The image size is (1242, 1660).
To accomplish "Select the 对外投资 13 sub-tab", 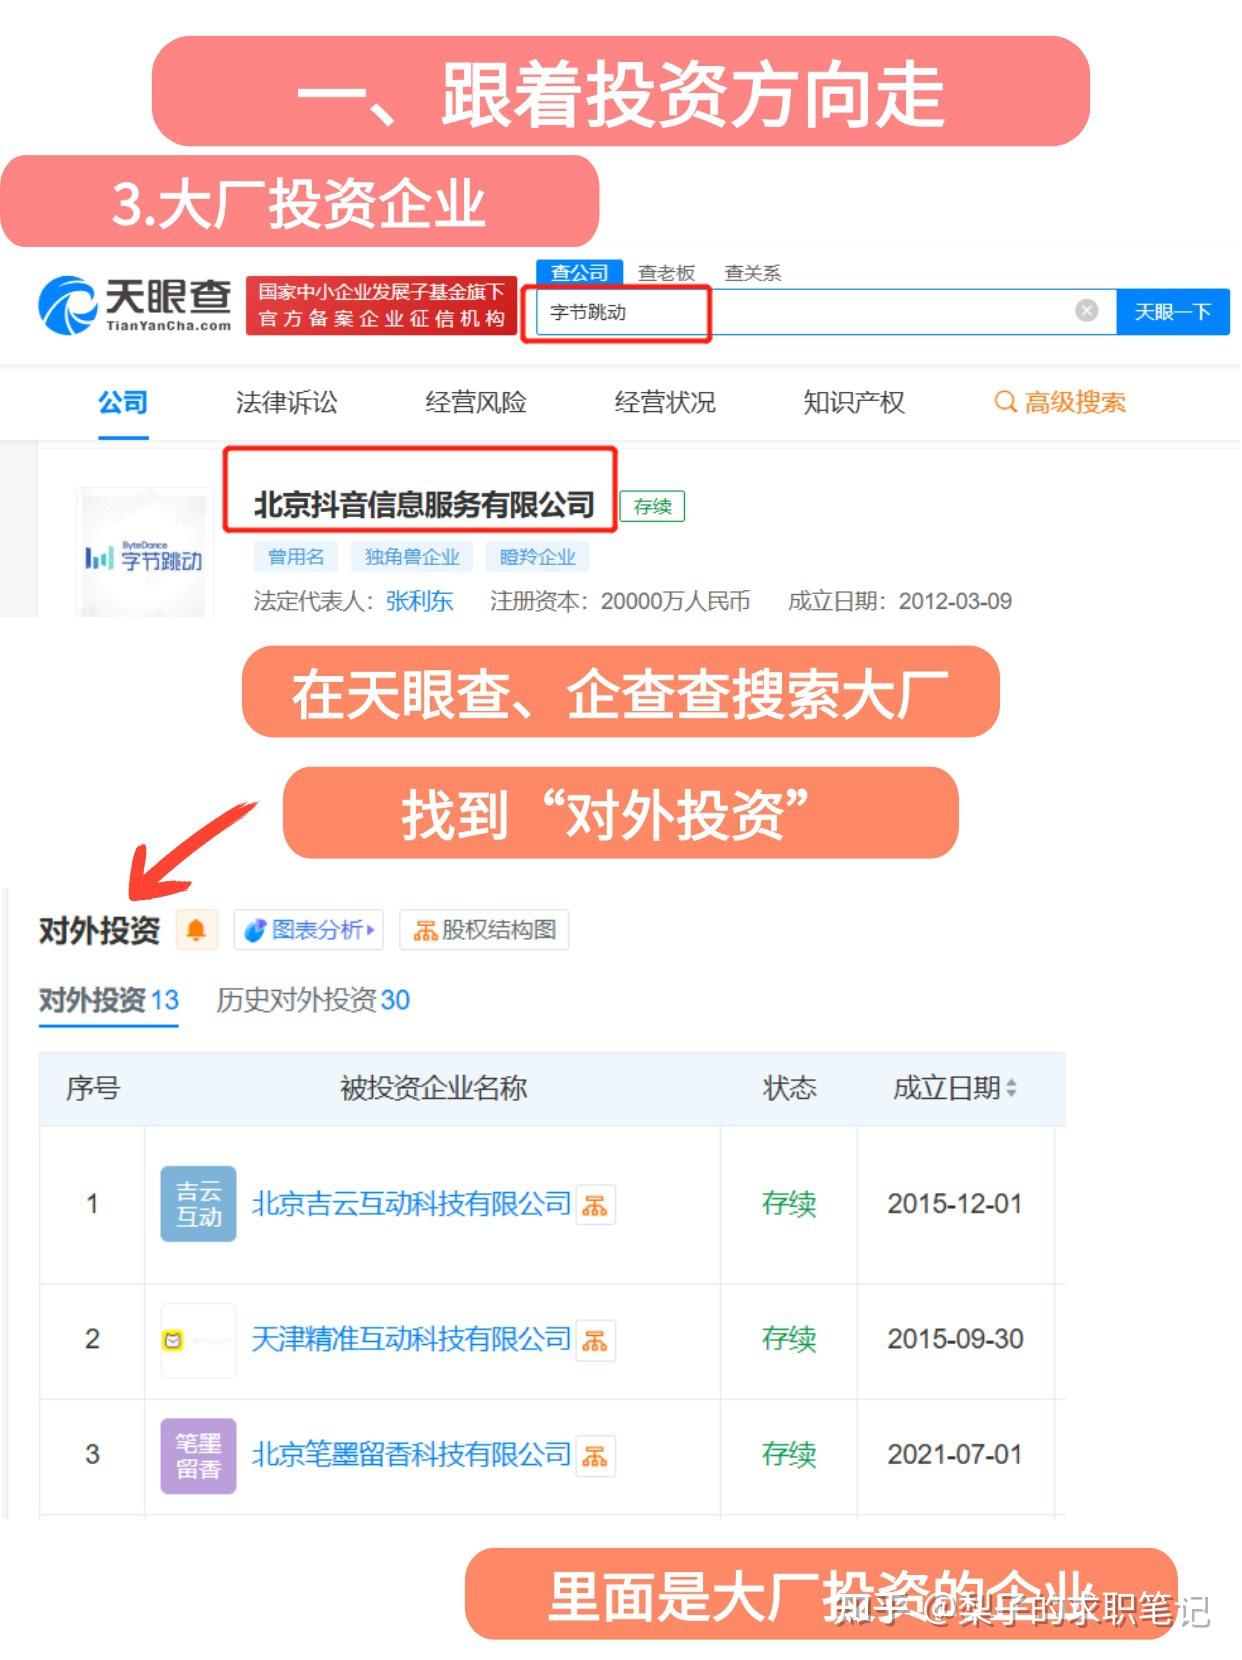I will (x=109, y=1000).
